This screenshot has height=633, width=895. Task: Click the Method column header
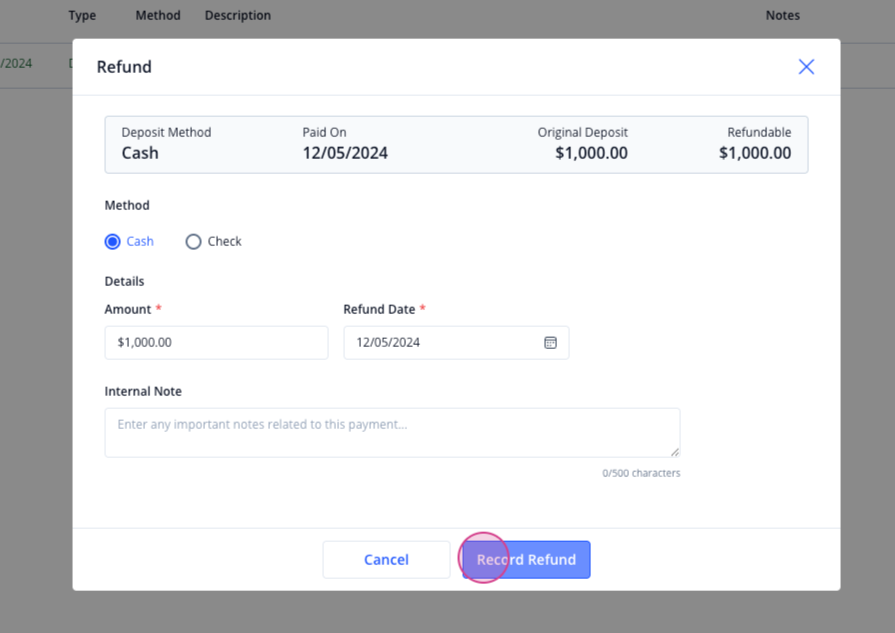click(x=158, y=15)
